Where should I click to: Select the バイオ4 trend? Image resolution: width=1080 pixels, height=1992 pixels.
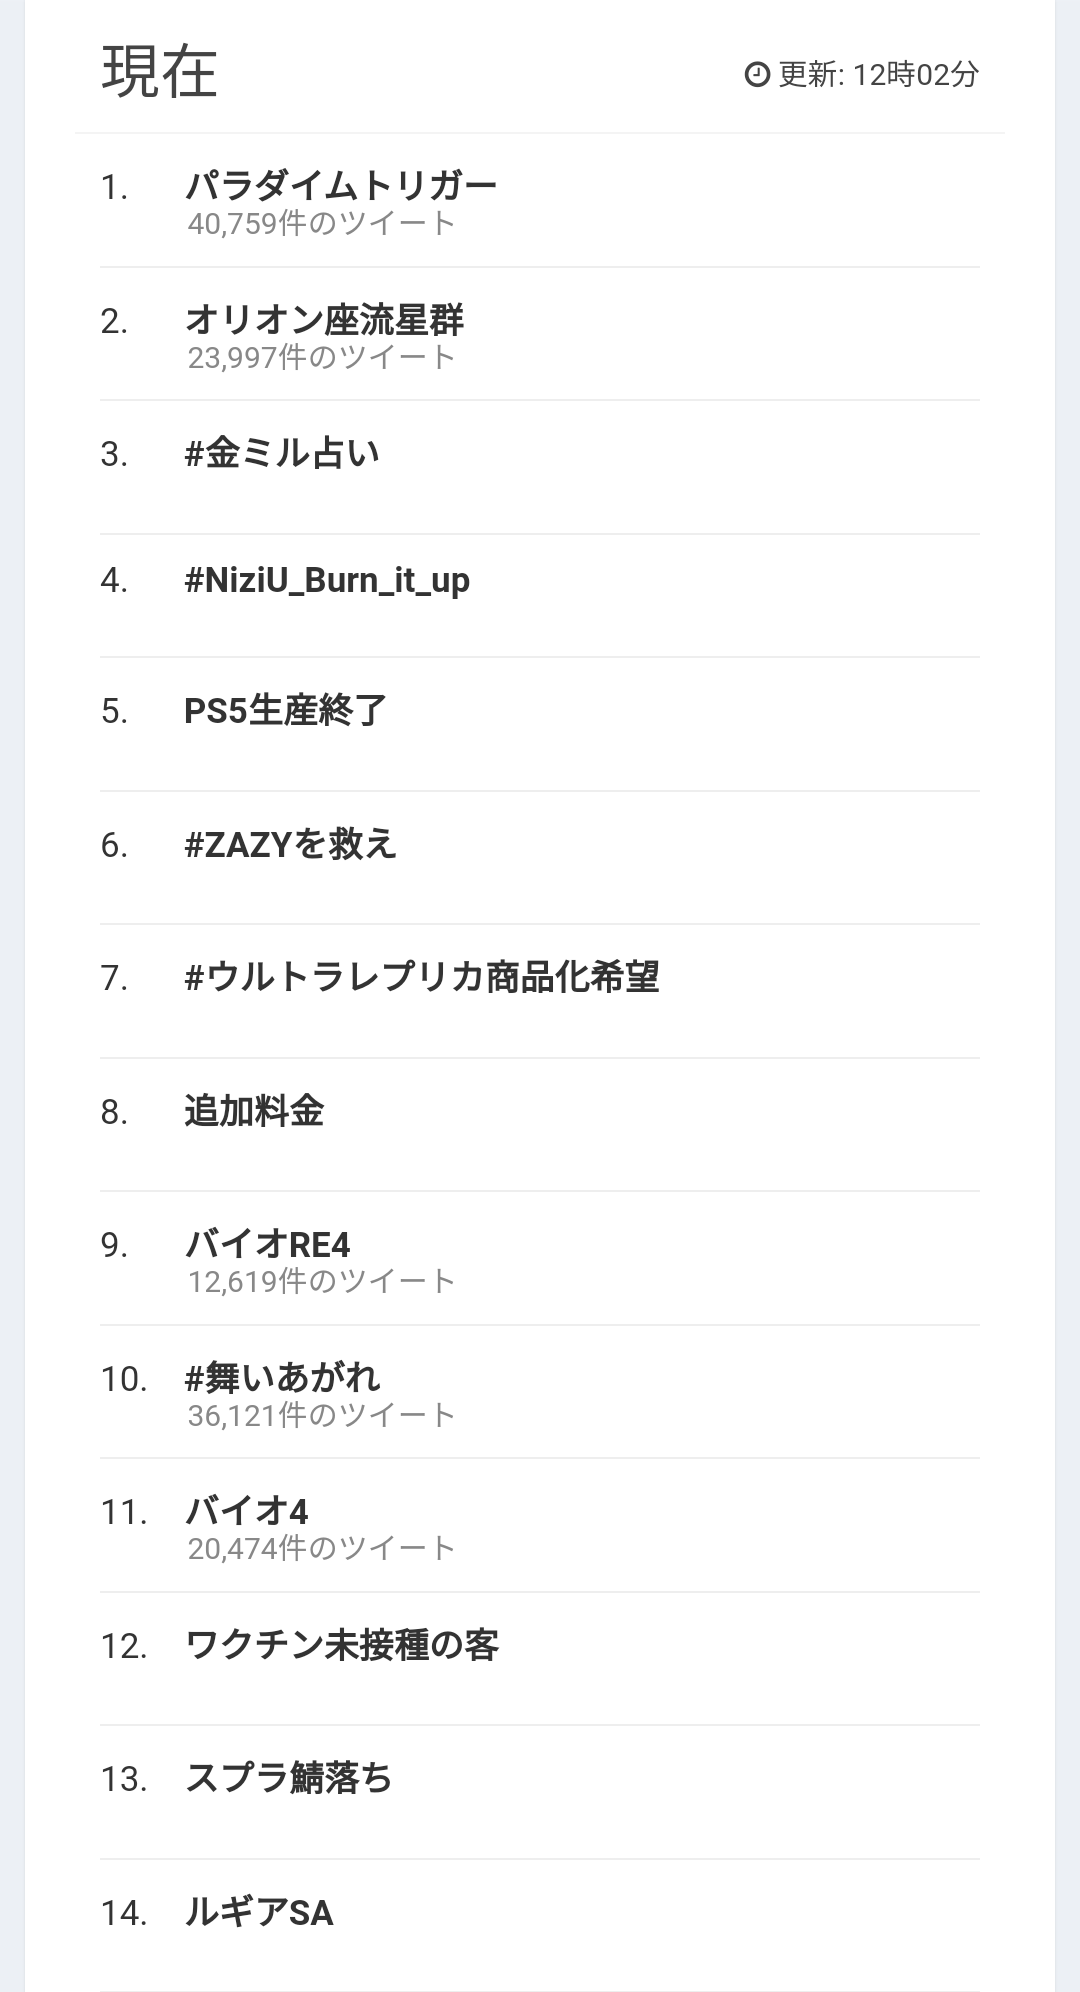coord(247,1511)
